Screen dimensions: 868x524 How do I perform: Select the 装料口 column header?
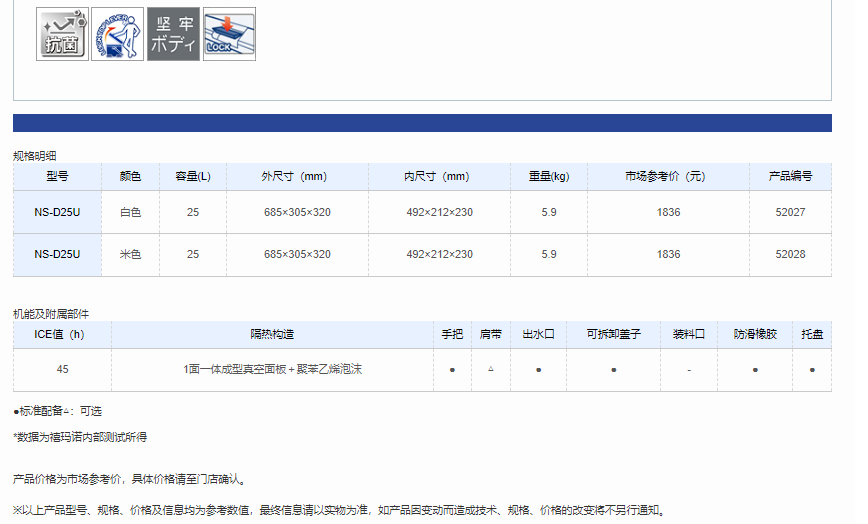[689, 335]
